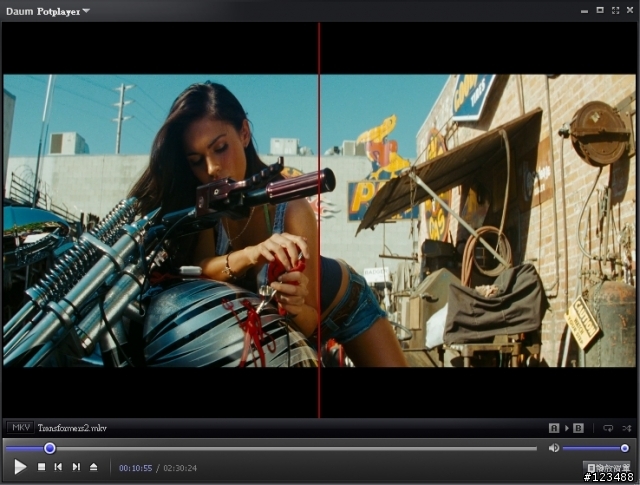This screenshot has width=640, height=485.
Task: Stop the video with the Stop button
Action: [41, 467]
